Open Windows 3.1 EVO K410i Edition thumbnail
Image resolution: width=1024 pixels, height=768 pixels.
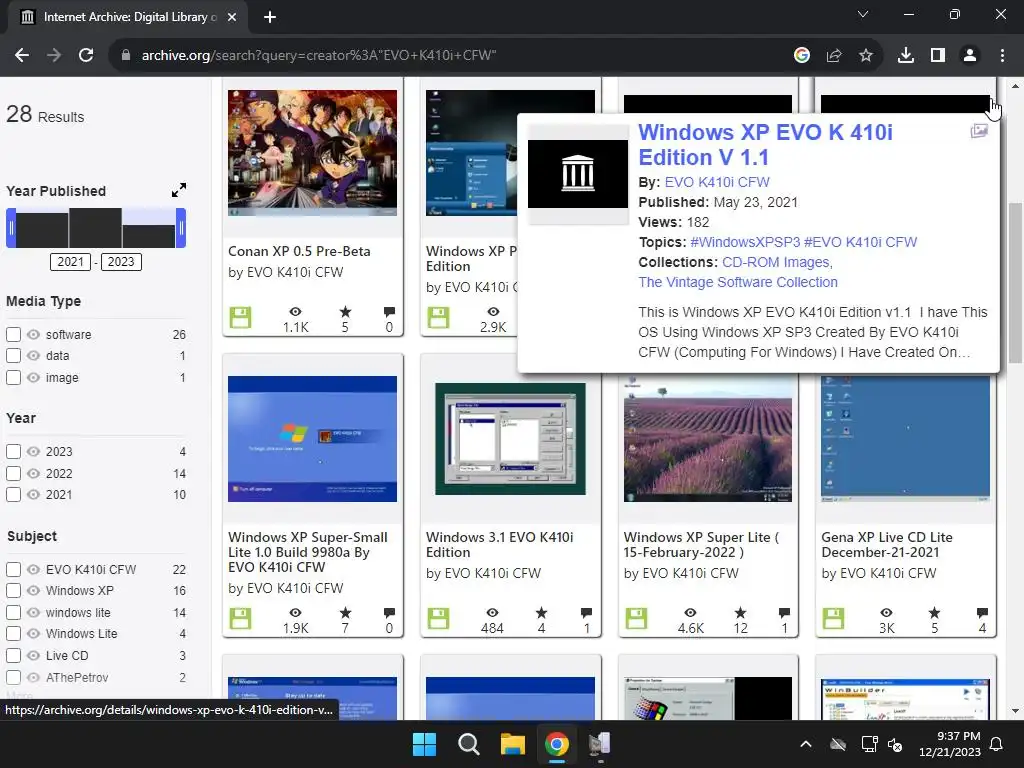pos(510,439)
